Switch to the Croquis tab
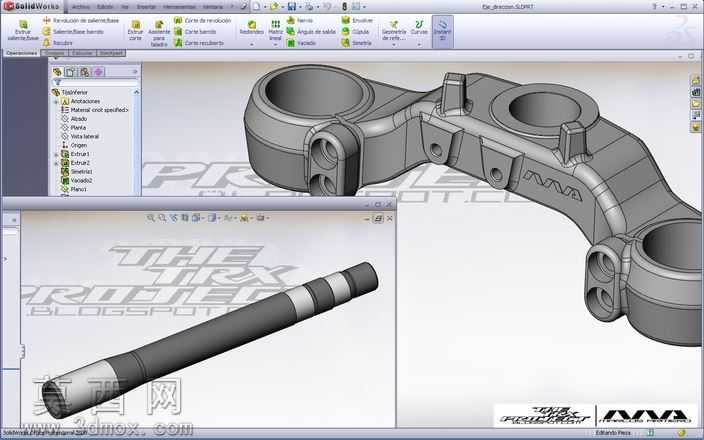The width and height of the screenshot is (704, 440). pyautogui.click(x=56, y=53)
